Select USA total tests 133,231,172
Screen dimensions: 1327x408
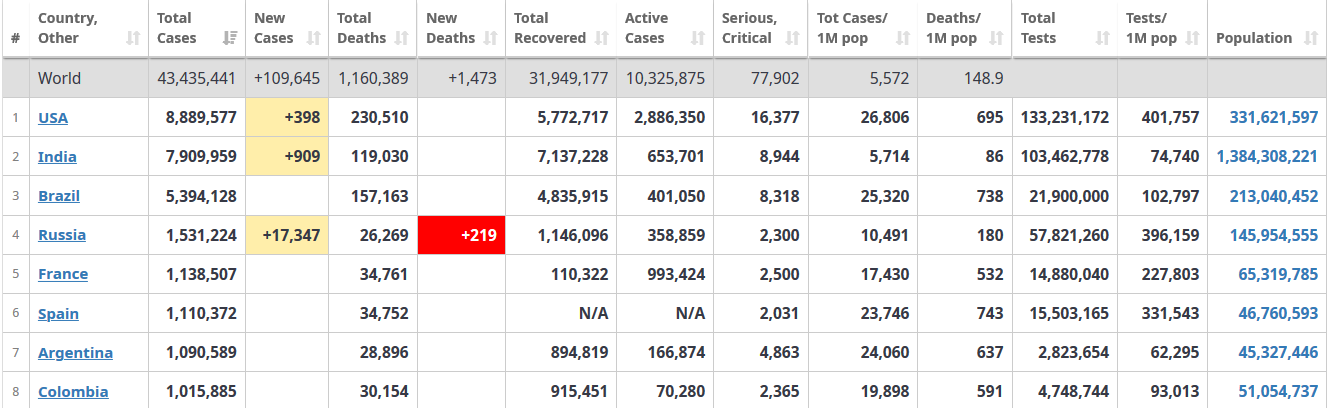coord(1065,117)
